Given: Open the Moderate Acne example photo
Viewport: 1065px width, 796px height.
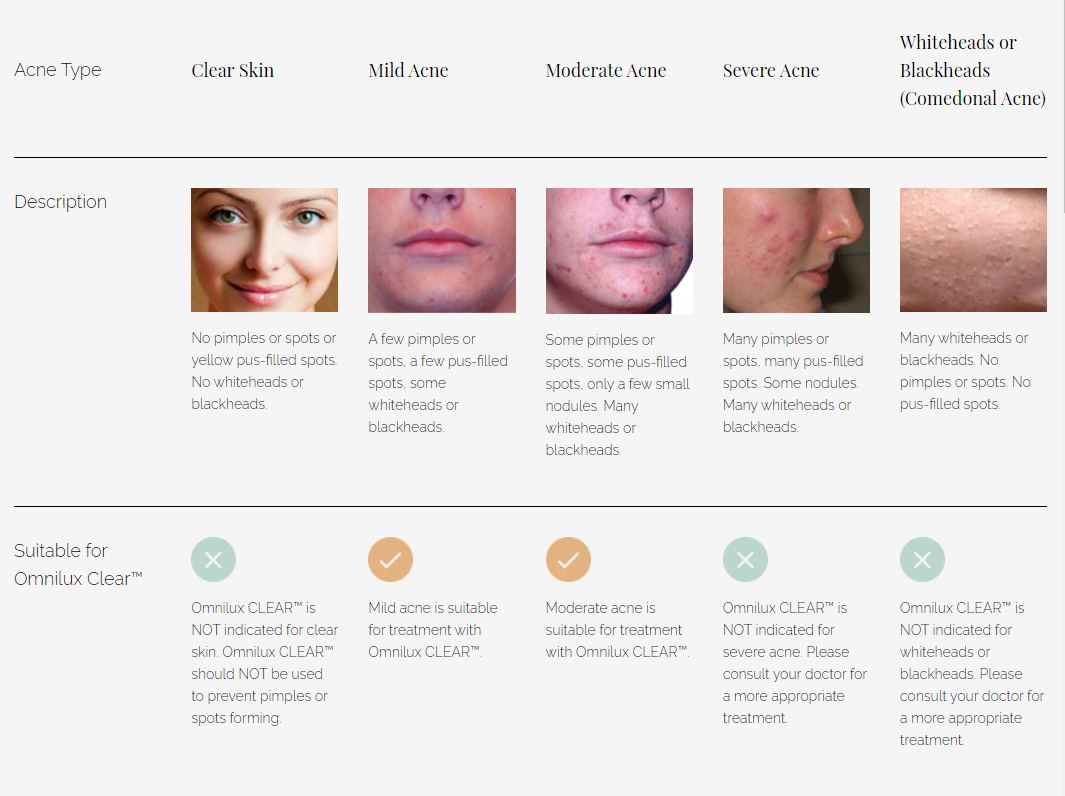Looking at the screenshot, I should 619,250.
